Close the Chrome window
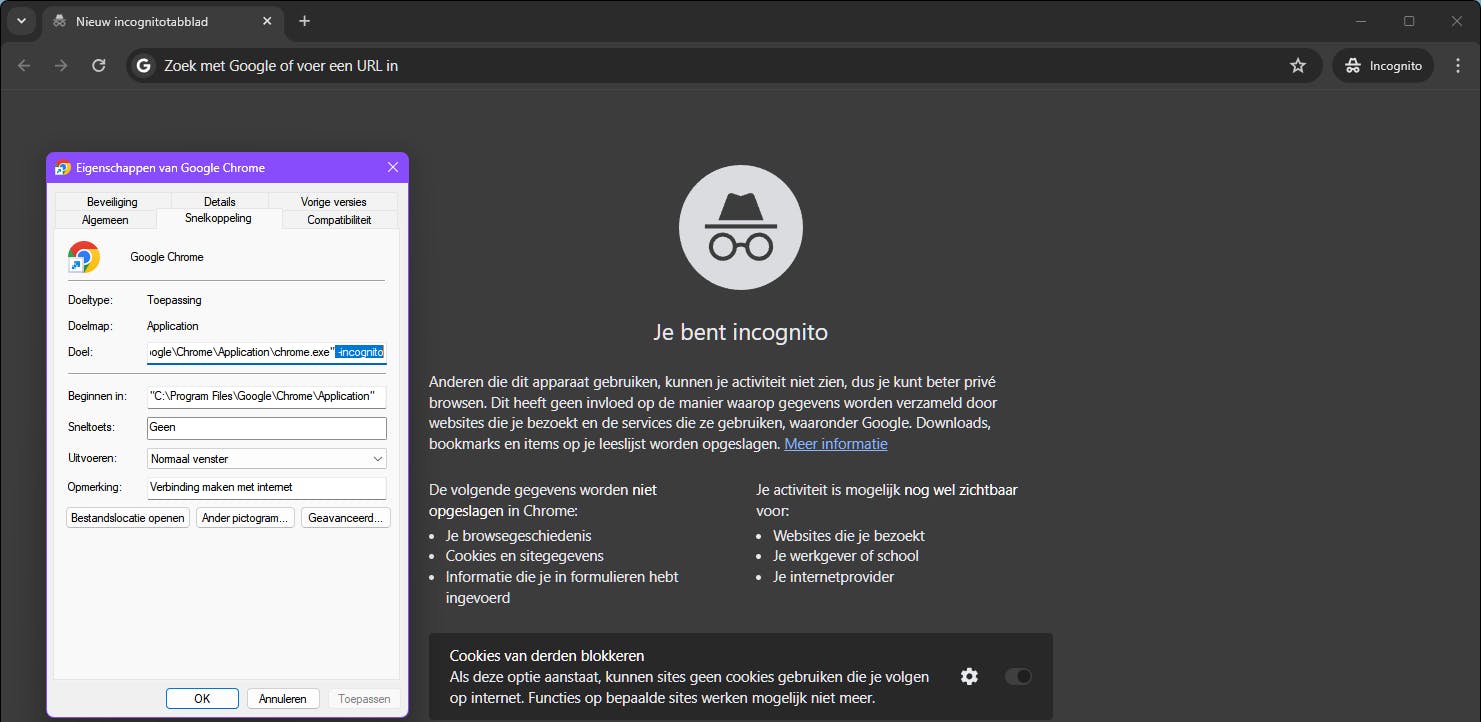The image size is (1481, 722). click(1456, 21)
